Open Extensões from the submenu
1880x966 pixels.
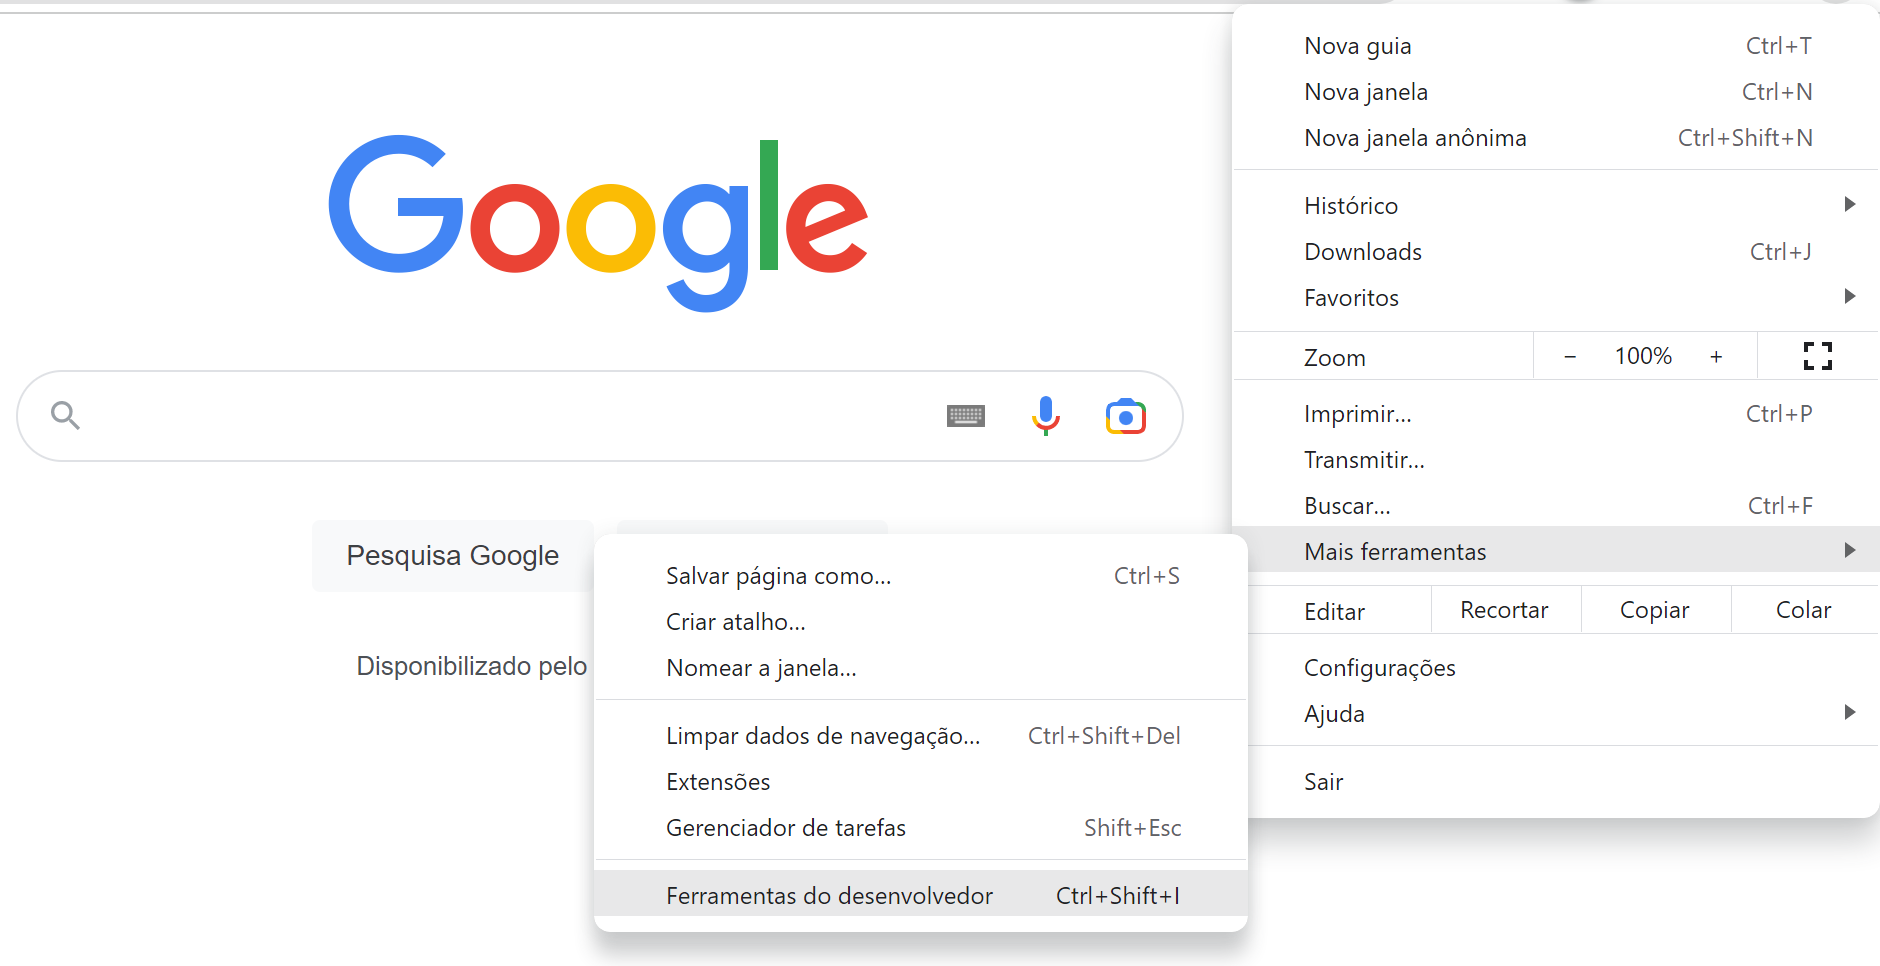(718, 781)
